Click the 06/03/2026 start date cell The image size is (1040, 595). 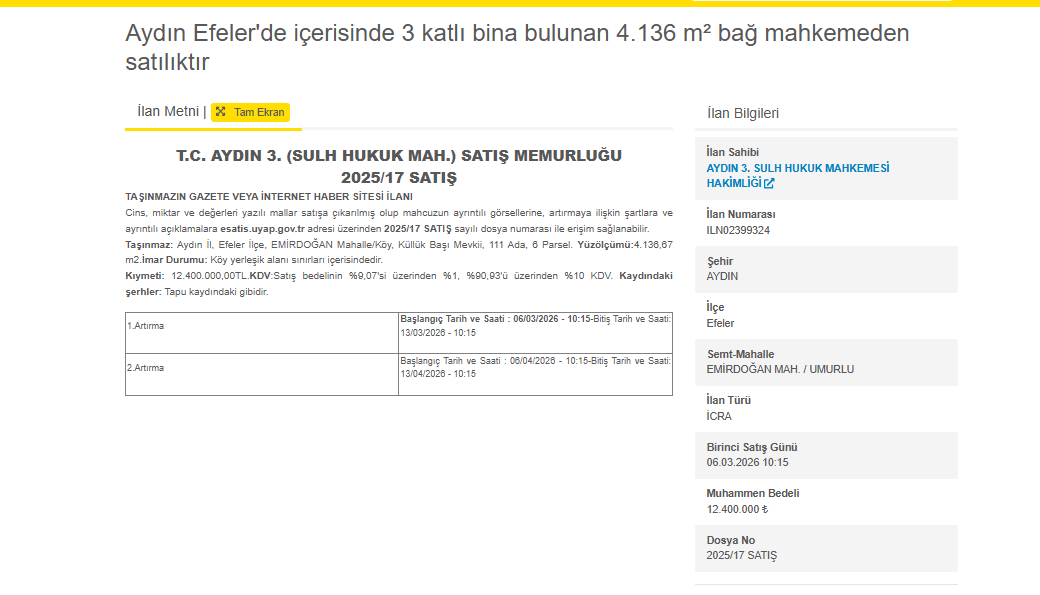coord(535,325)
